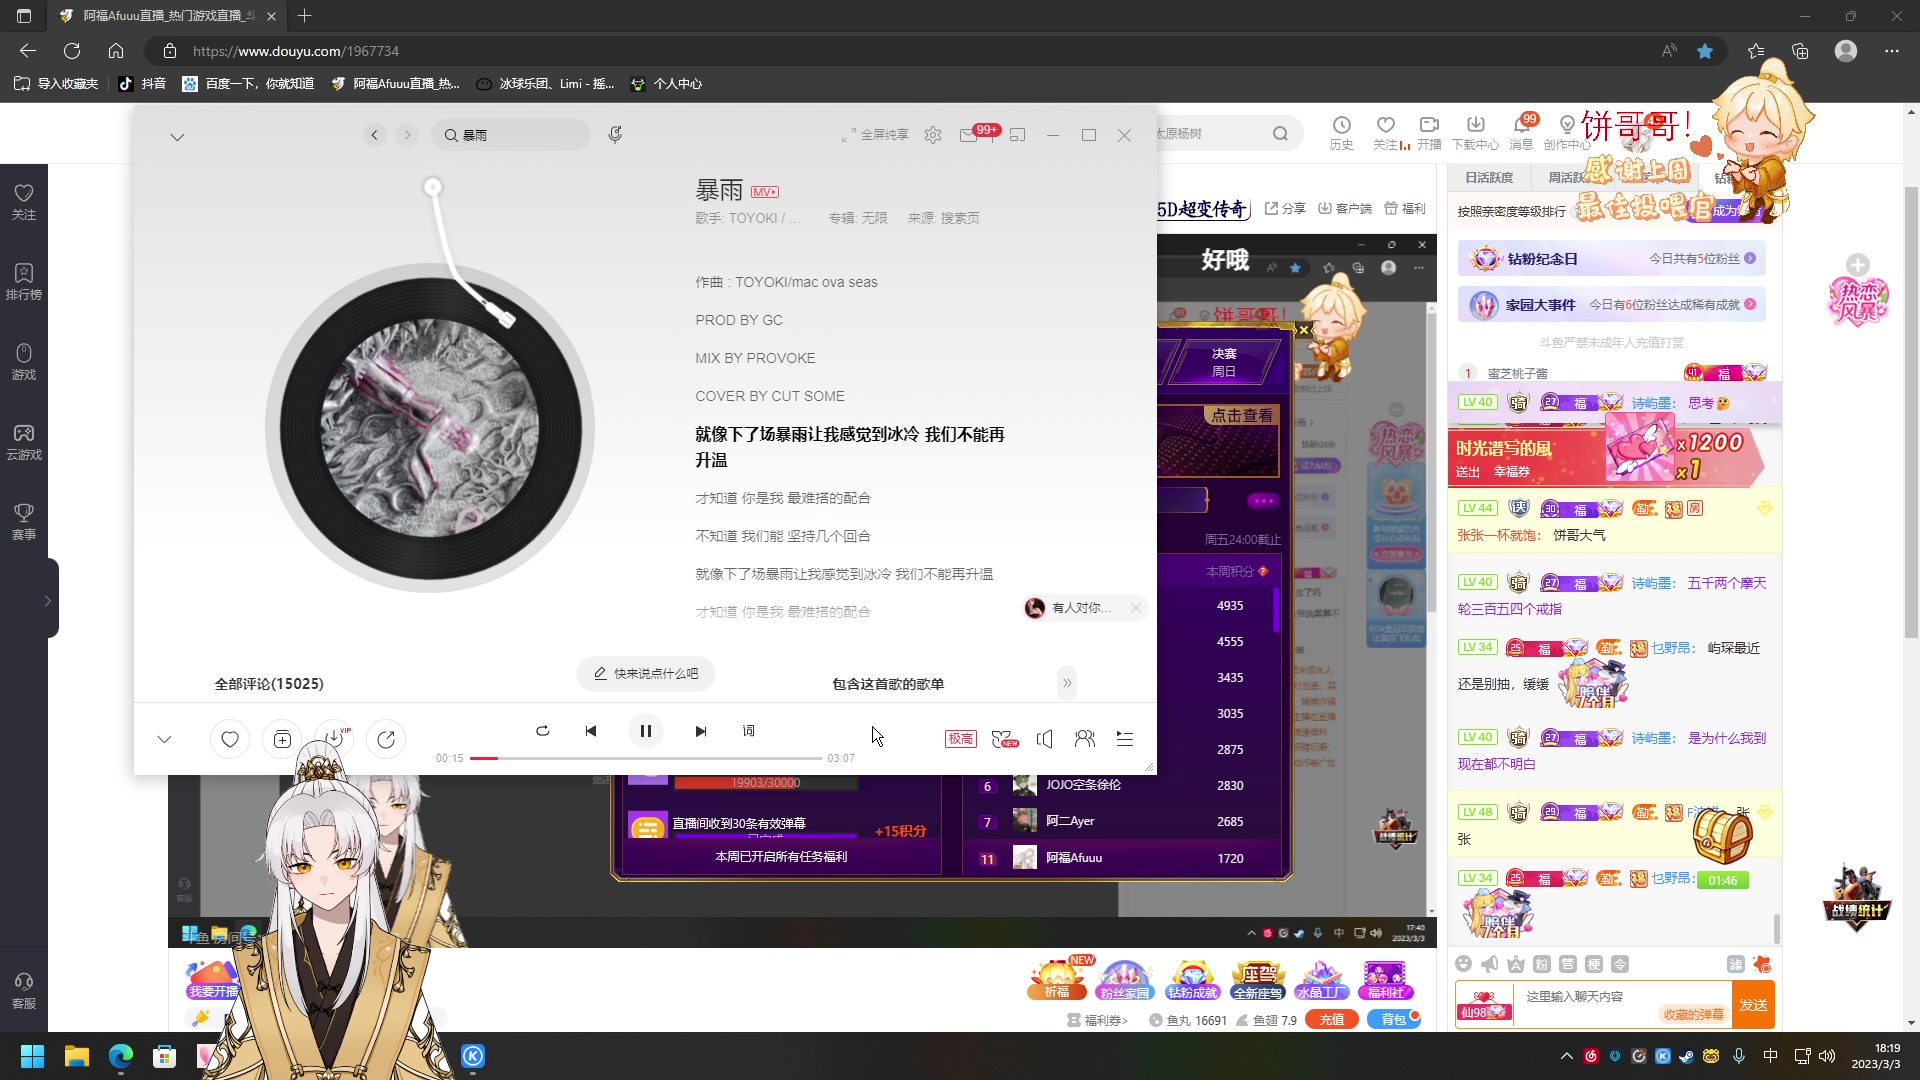Open 关注 in Douyu left sidebar
The image size is (1920, 1080).
coord(24,201)
